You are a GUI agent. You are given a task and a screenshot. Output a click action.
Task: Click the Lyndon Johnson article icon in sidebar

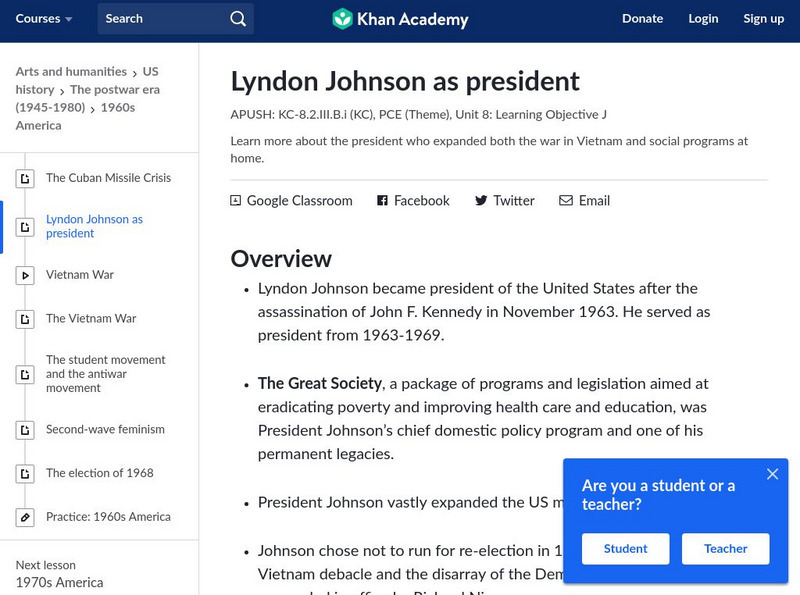[x=24, y=227]
